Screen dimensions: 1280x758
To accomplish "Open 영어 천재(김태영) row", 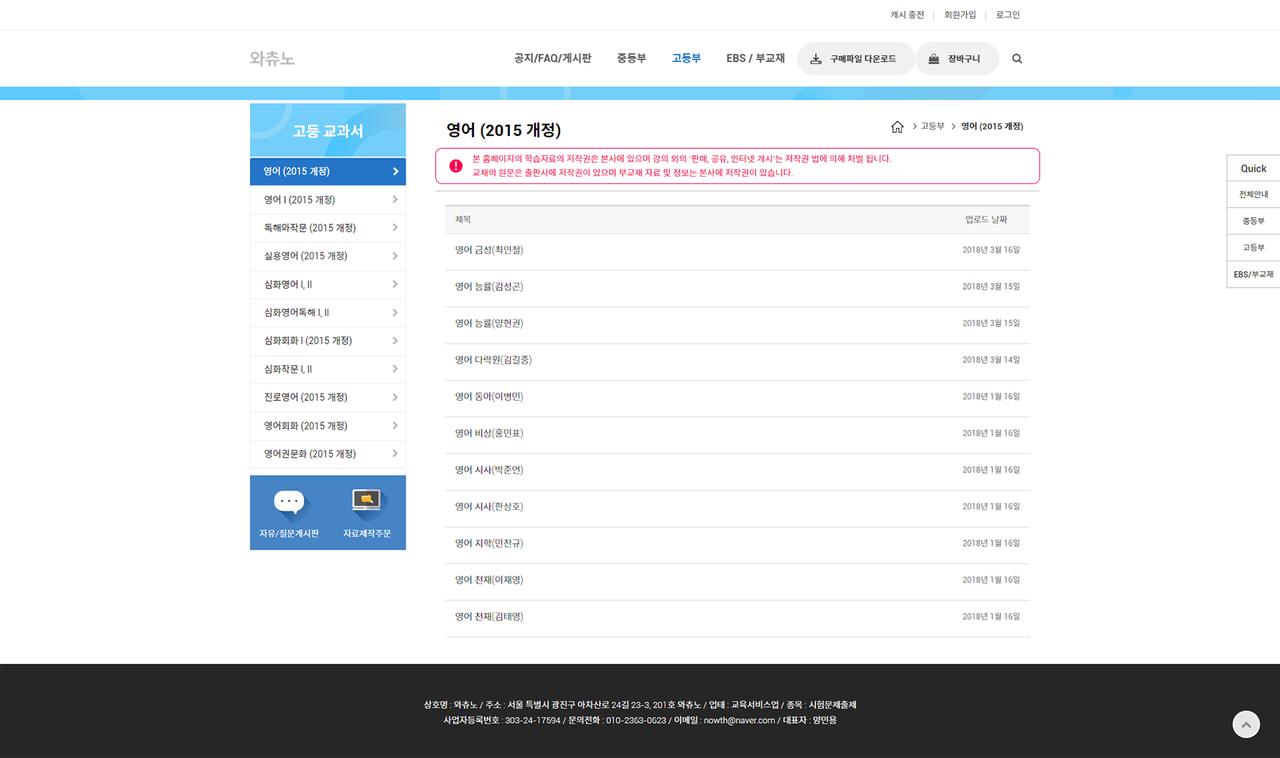I will coord(737,617).
